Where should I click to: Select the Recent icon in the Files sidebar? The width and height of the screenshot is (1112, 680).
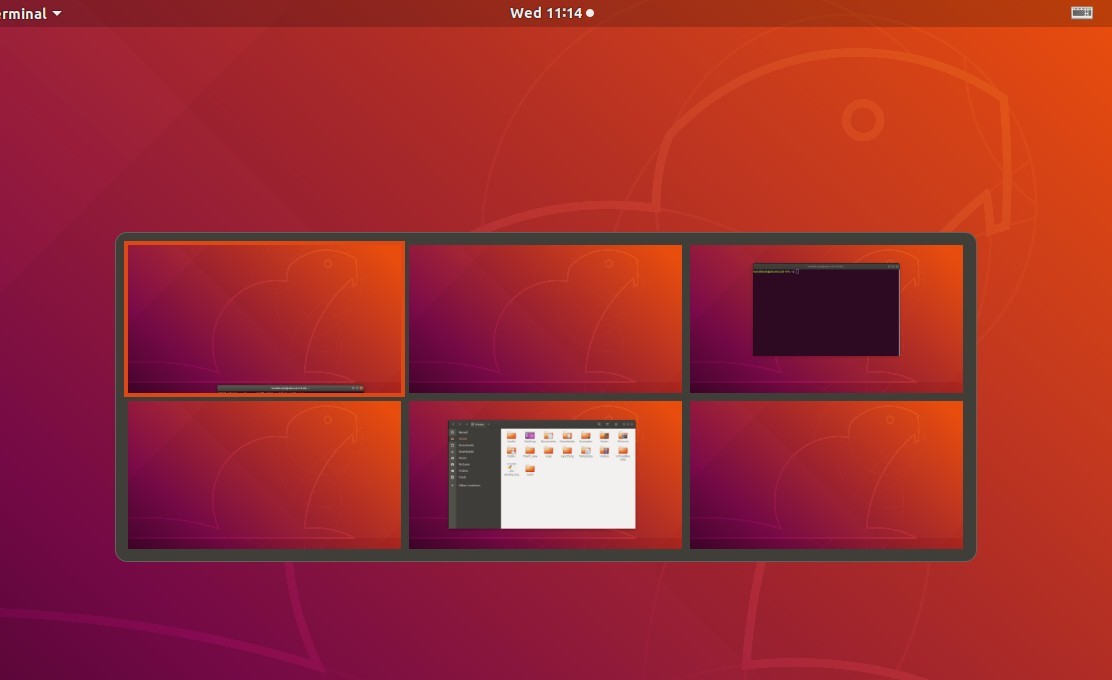[x=453, y=432]
